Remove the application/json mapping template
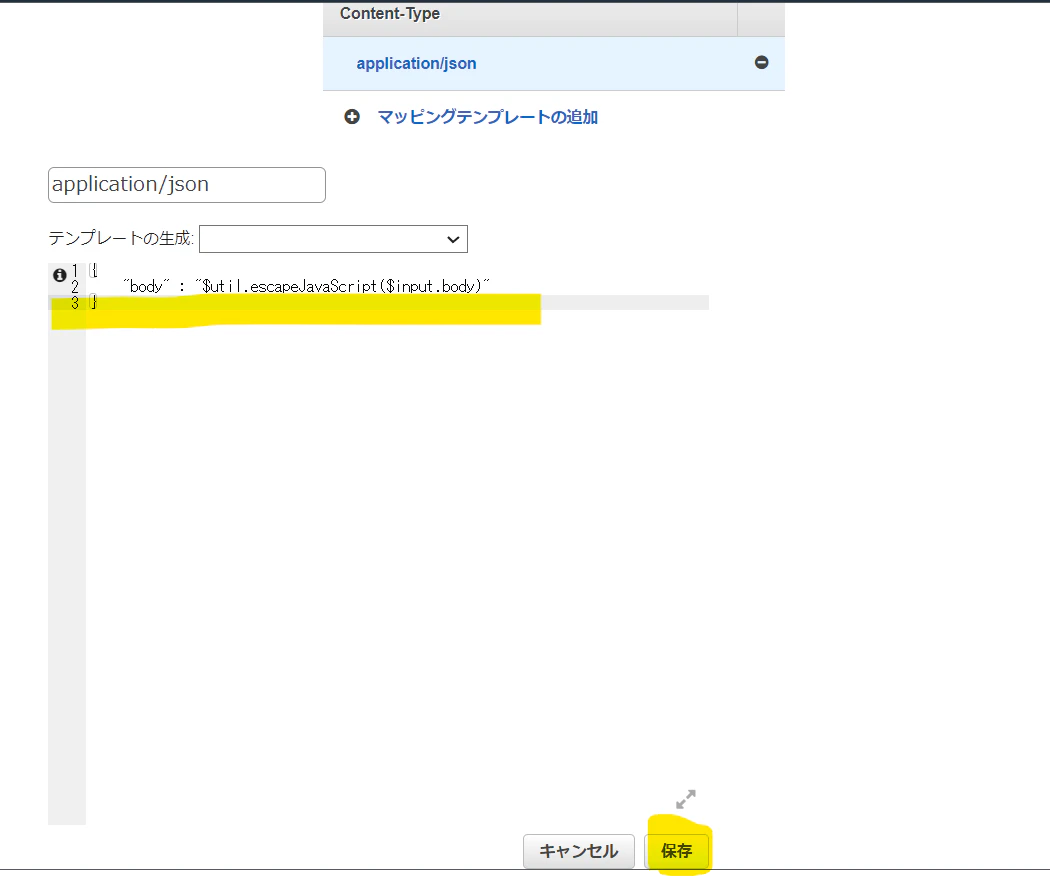This screenshot has width=1050, height=877. [761, 62]
